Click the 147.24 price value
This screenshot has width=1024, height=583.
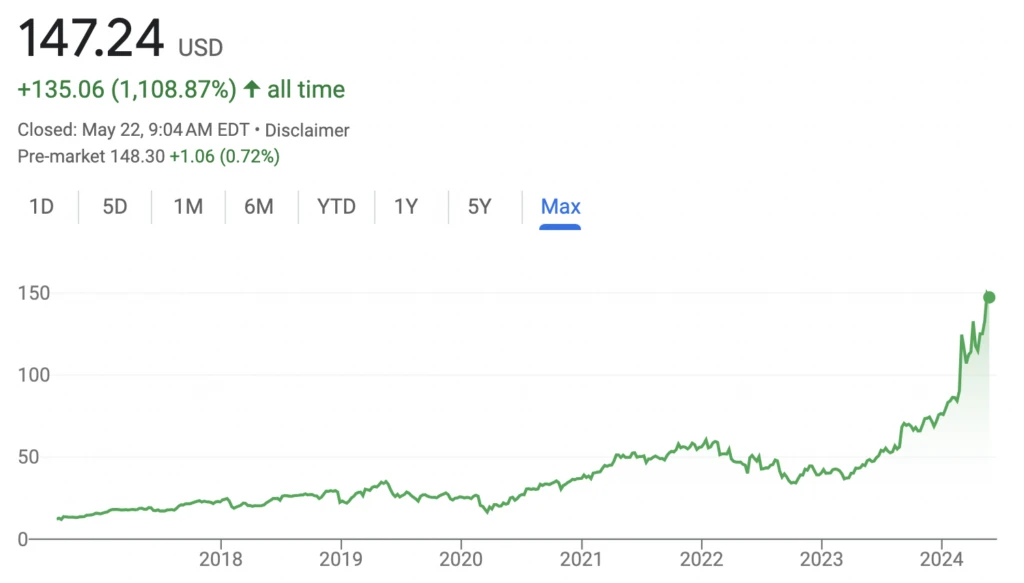pyautogui.click(x=90, y=40)
